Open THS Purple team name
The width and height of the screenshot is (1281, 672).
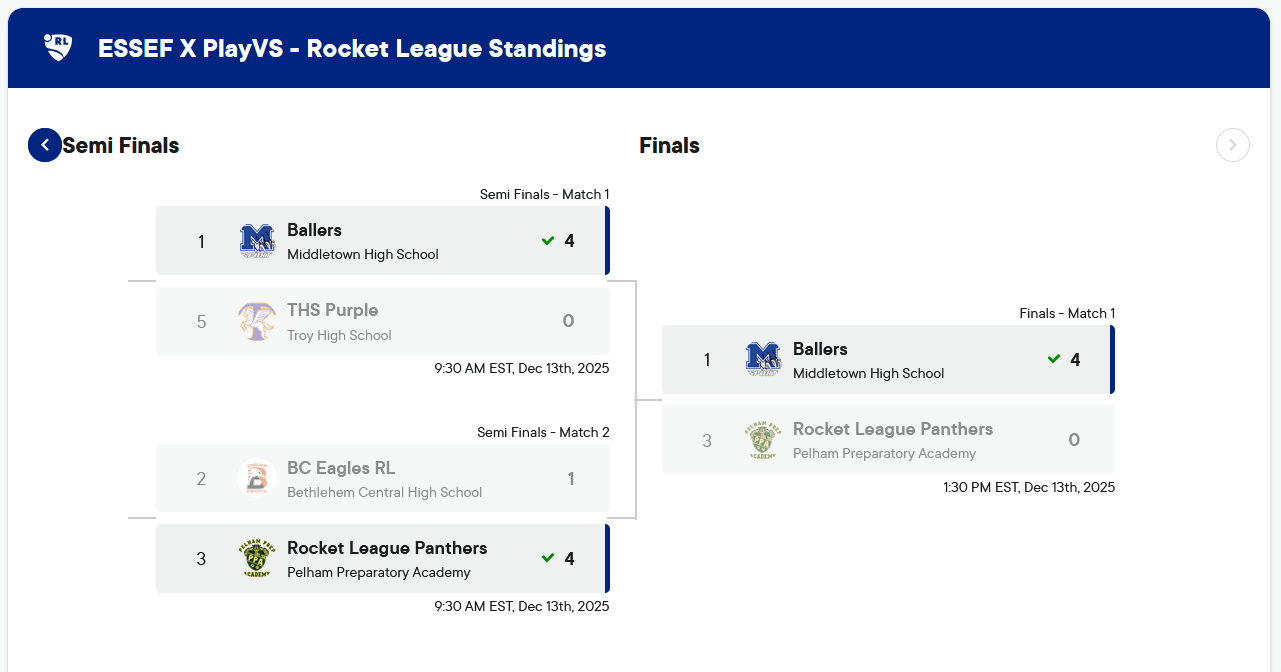pyautogui.click(x=332, y=310)
